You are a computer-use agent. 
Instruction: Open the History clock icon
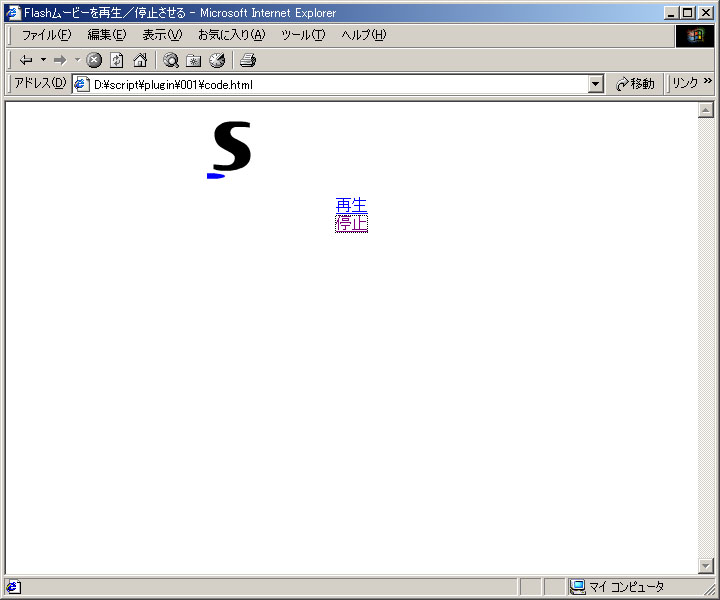pos(217,60)
